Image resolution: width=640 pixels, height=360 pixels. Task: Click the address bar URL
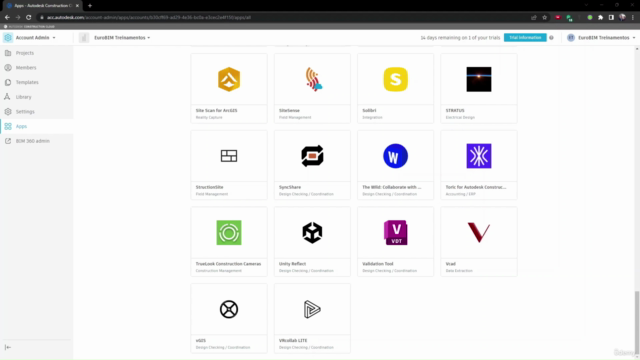click(x=149, y=18)
